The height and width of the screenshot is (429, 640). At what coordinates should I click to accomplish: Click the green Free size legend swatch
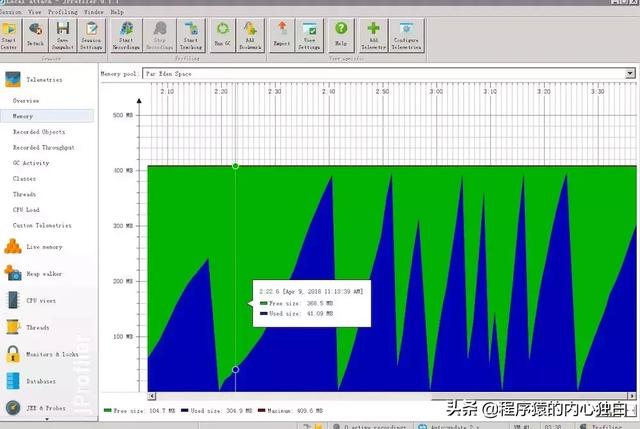(x=108, y=410)
